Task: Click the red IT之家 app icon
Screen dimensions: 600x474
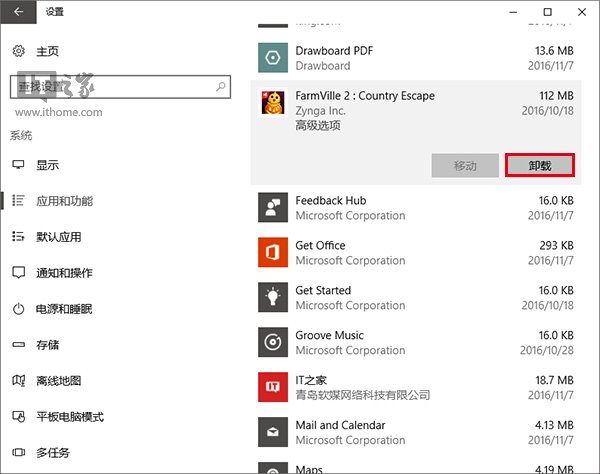Action: [x=273, y=387]
